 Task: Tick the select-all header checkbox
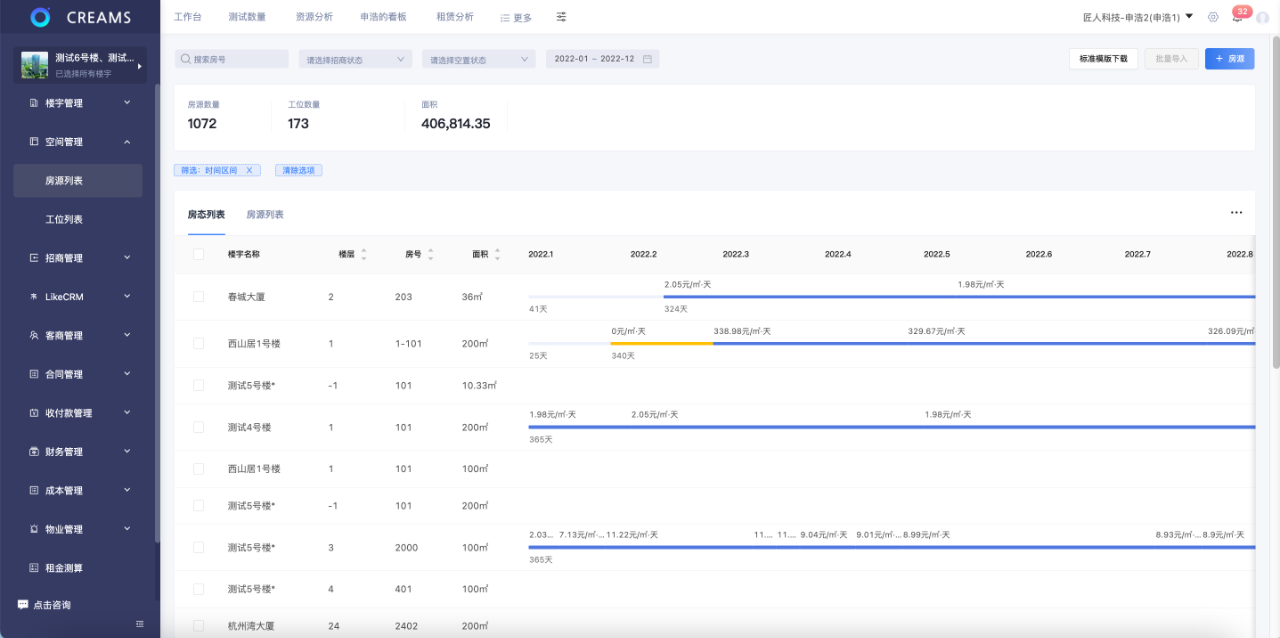pyautogui.click(x=198, y=254)
